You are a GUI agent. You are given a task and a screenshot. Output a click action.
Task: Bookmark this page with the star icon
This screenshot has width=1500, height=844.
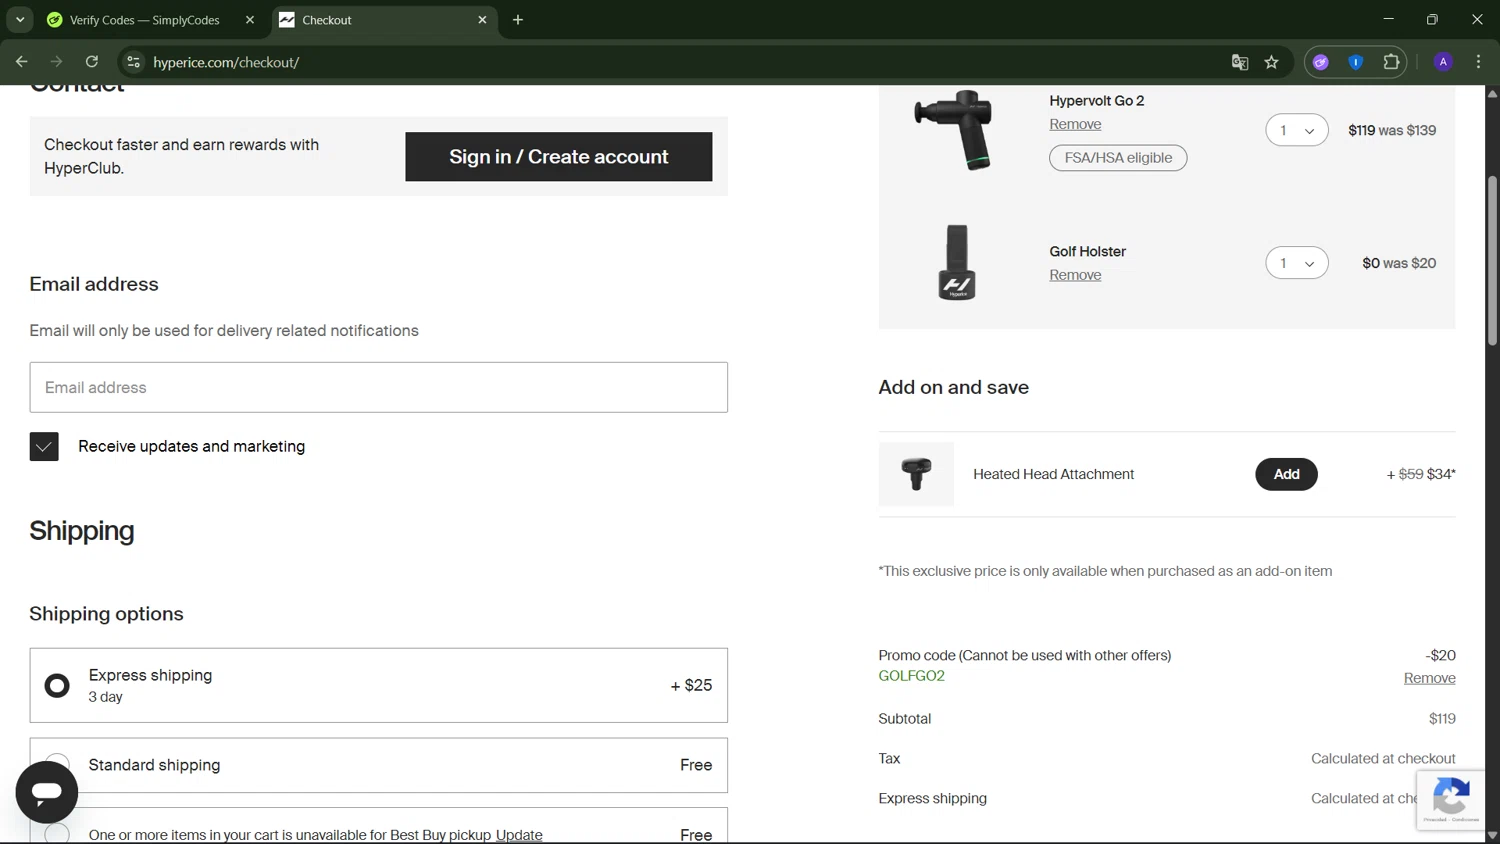[1271, 62]
